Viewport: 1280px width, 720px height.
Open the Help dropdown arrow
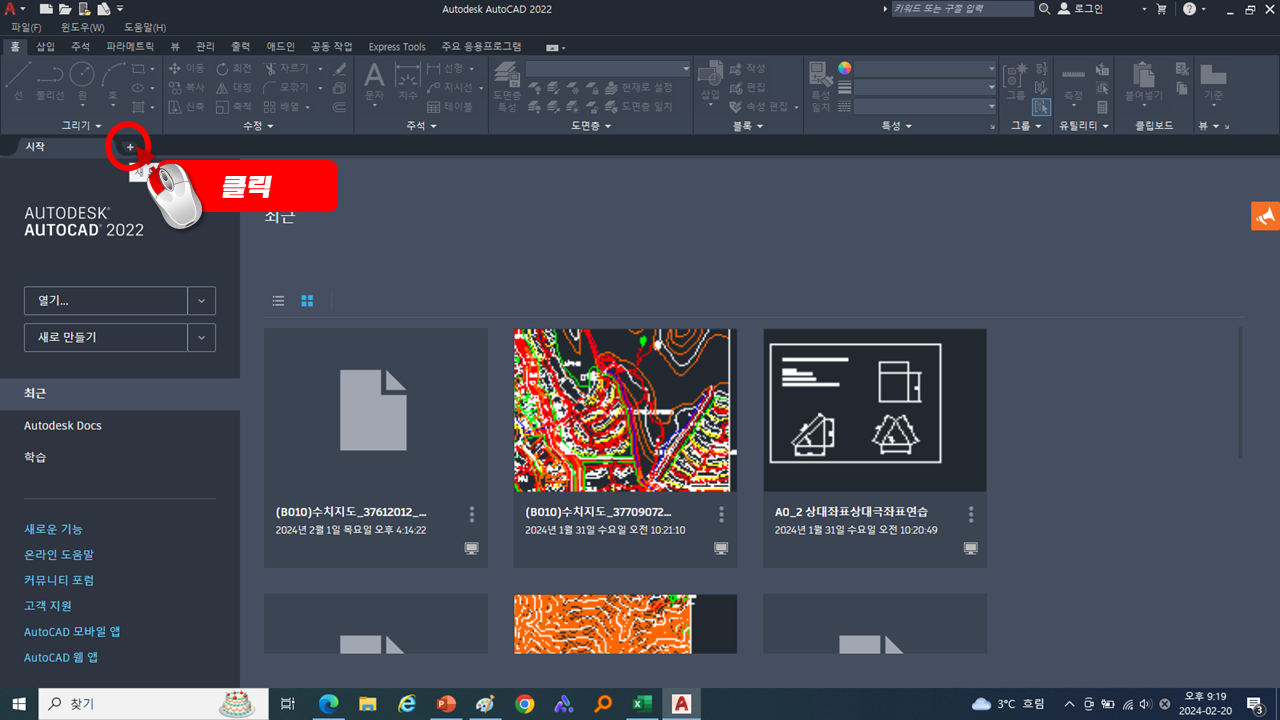coord(1205,9)
